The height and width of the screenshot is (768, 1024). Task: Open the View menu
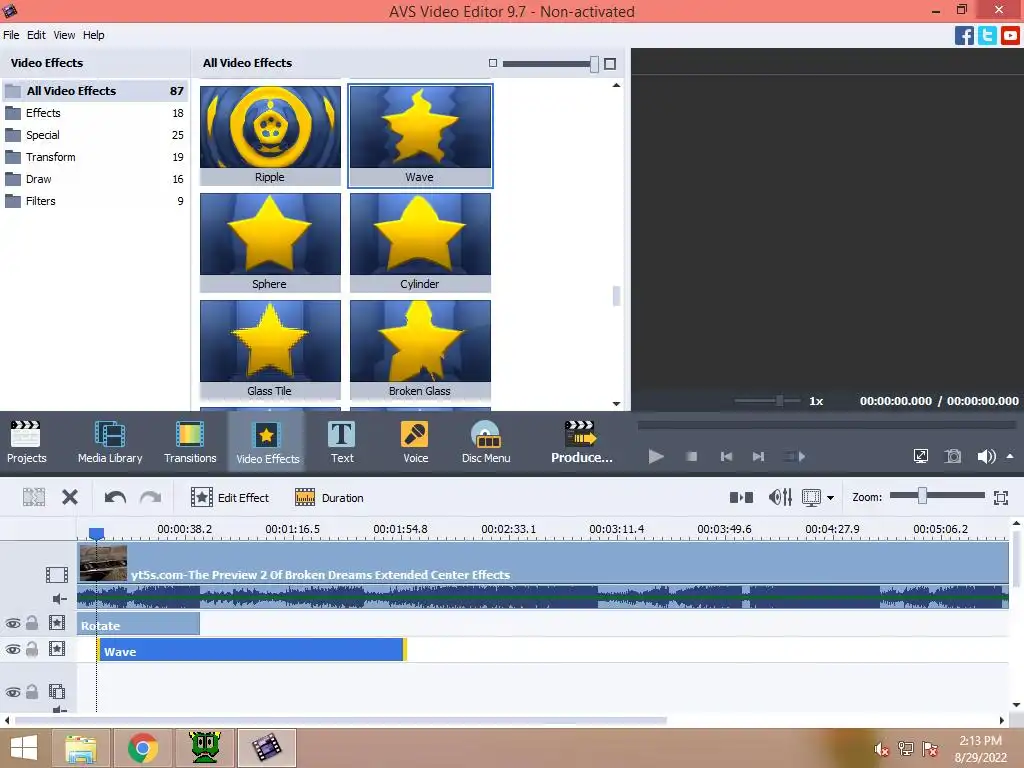click(x=64, y=35)
